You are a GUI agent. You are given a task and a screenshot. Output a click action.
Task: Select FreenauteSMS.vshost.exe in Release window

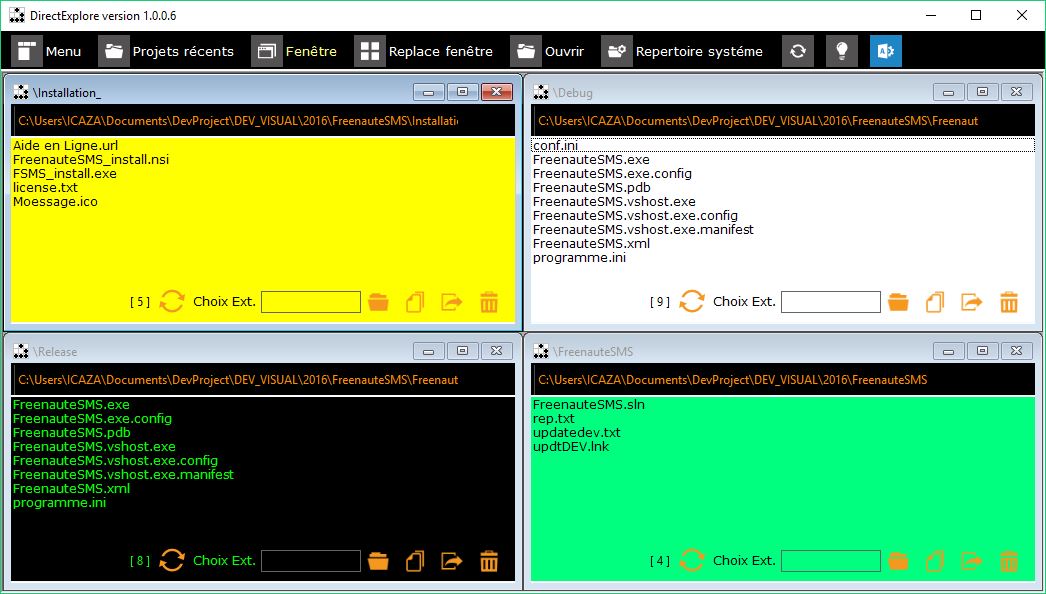tap(94, 447)
